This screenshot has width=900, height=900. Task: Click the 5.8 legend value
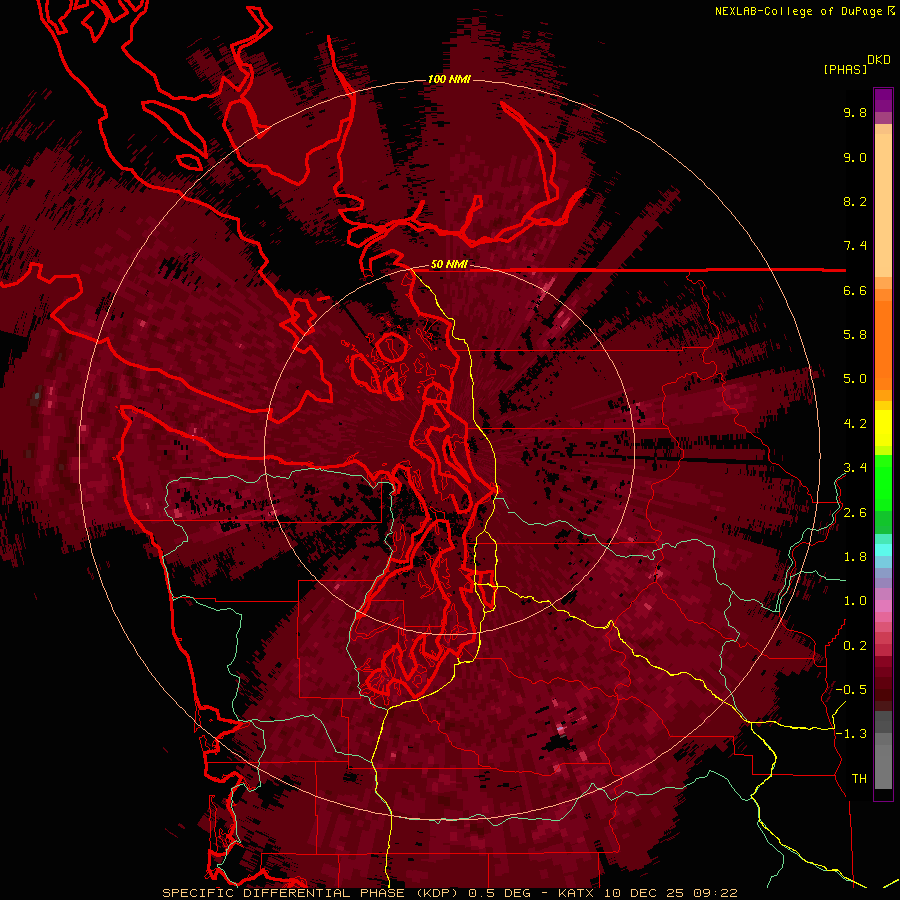(855, 335)
